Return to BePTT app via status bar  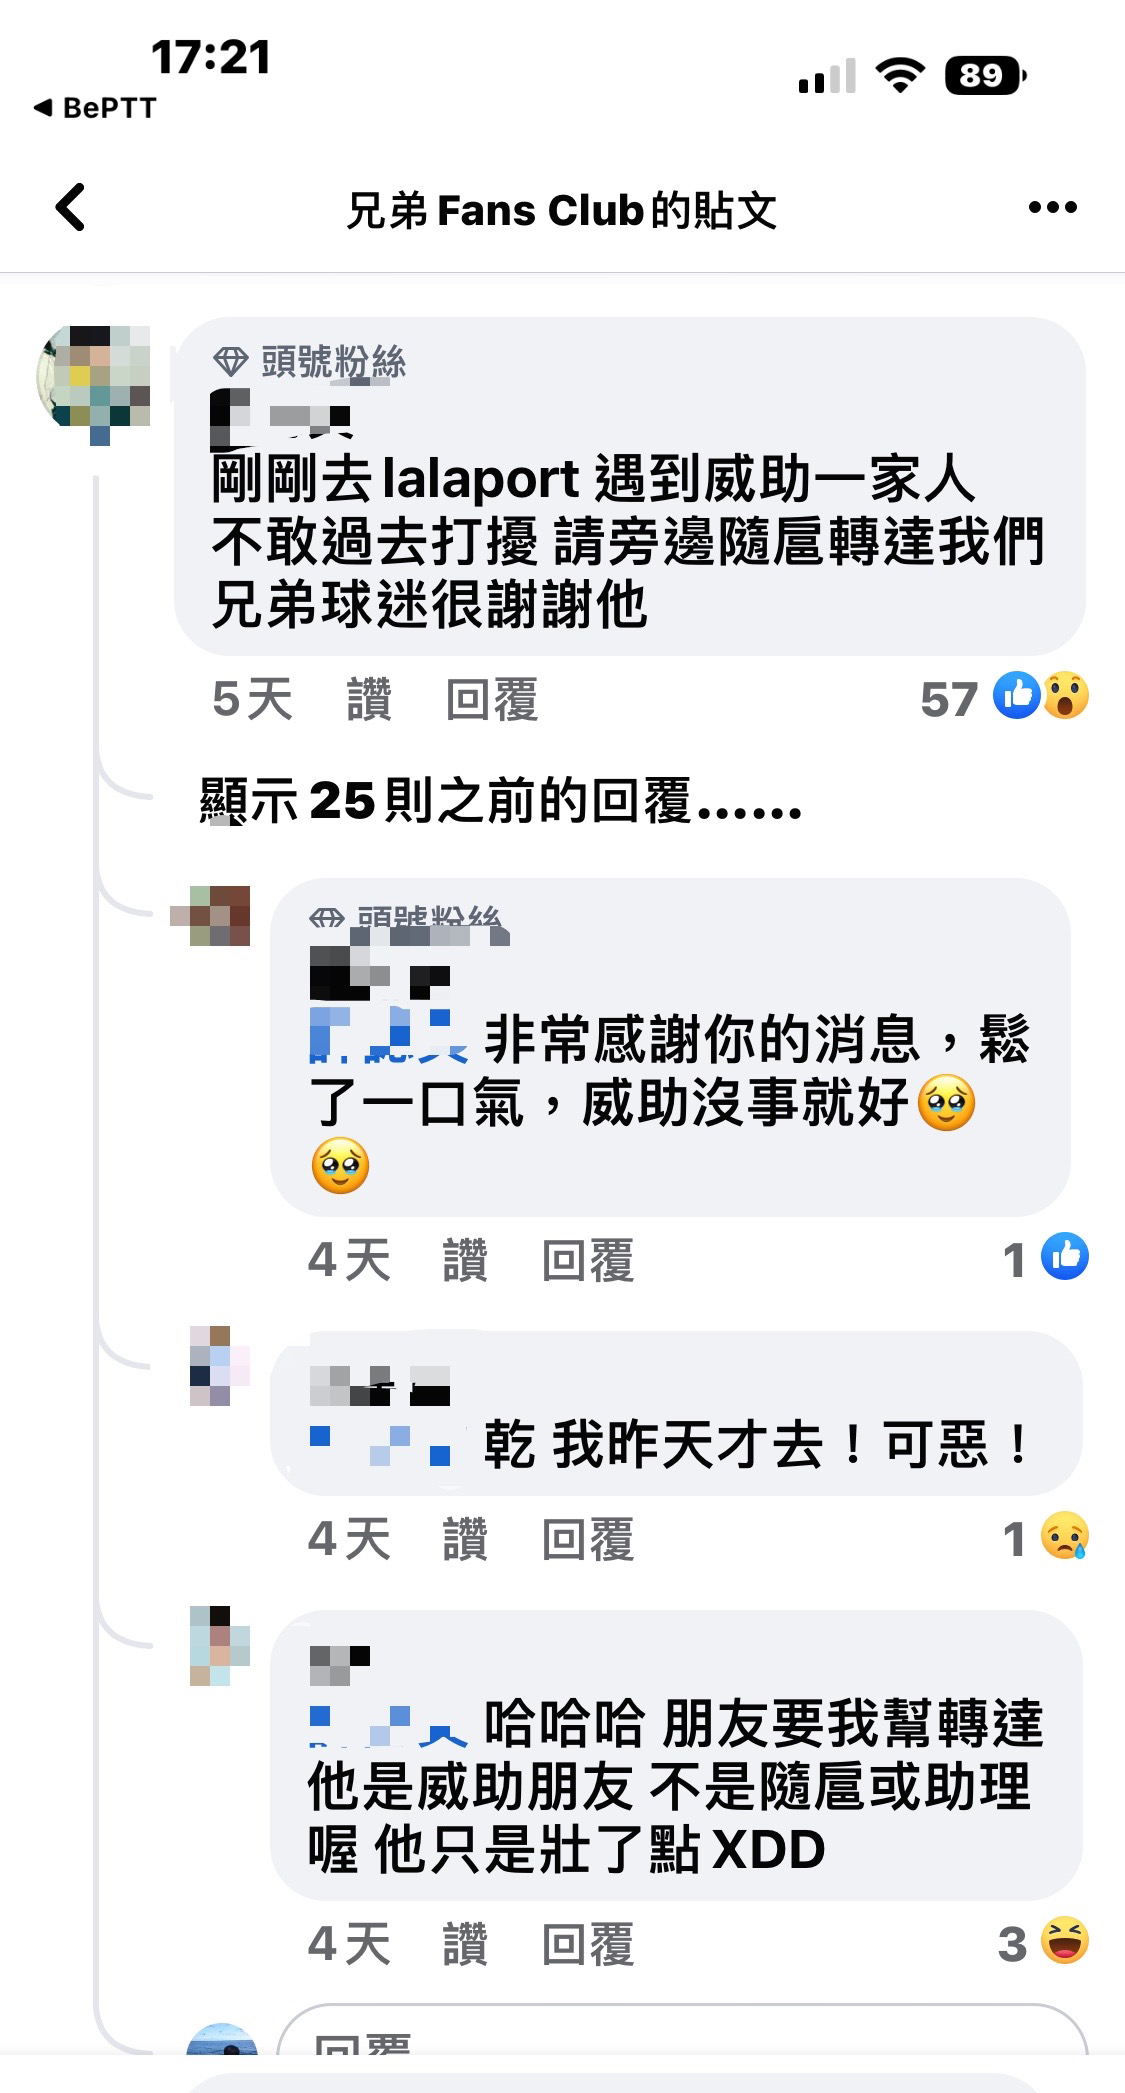(96, 108)
